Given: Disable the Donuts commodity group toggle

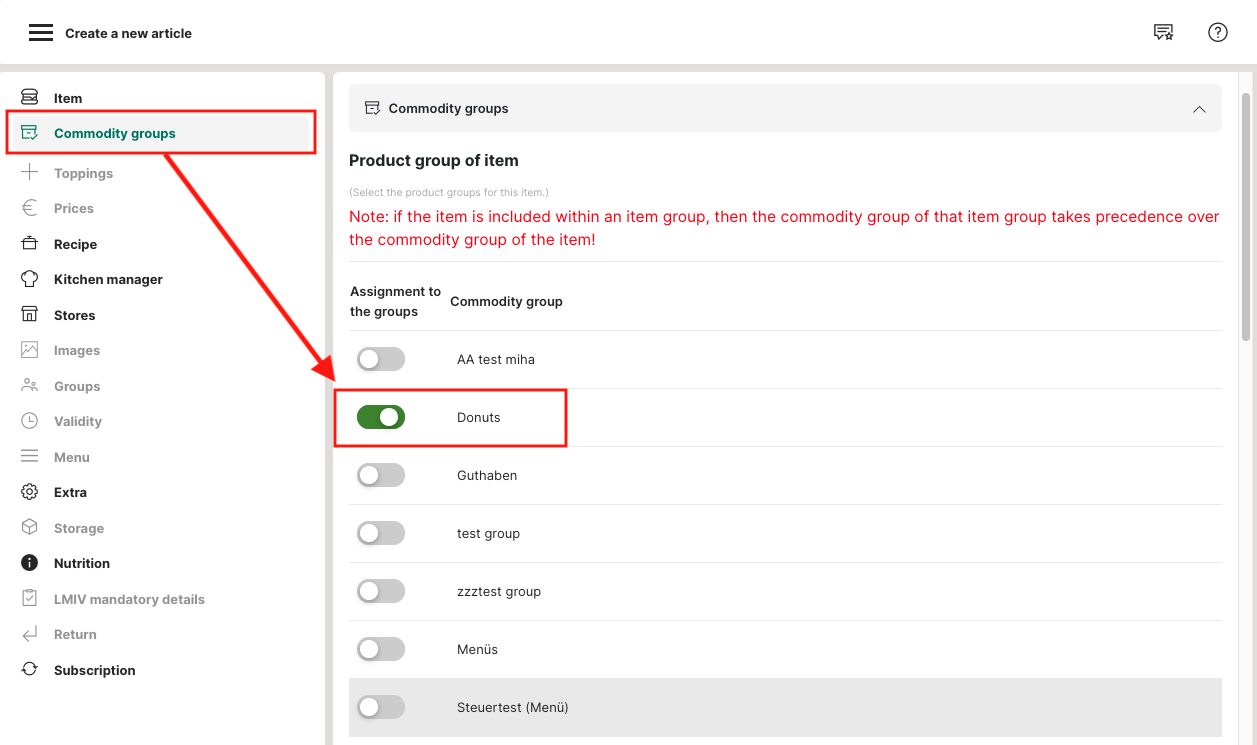Looking at the screenshot, I should pyautogui.click(x=381, y=417).
